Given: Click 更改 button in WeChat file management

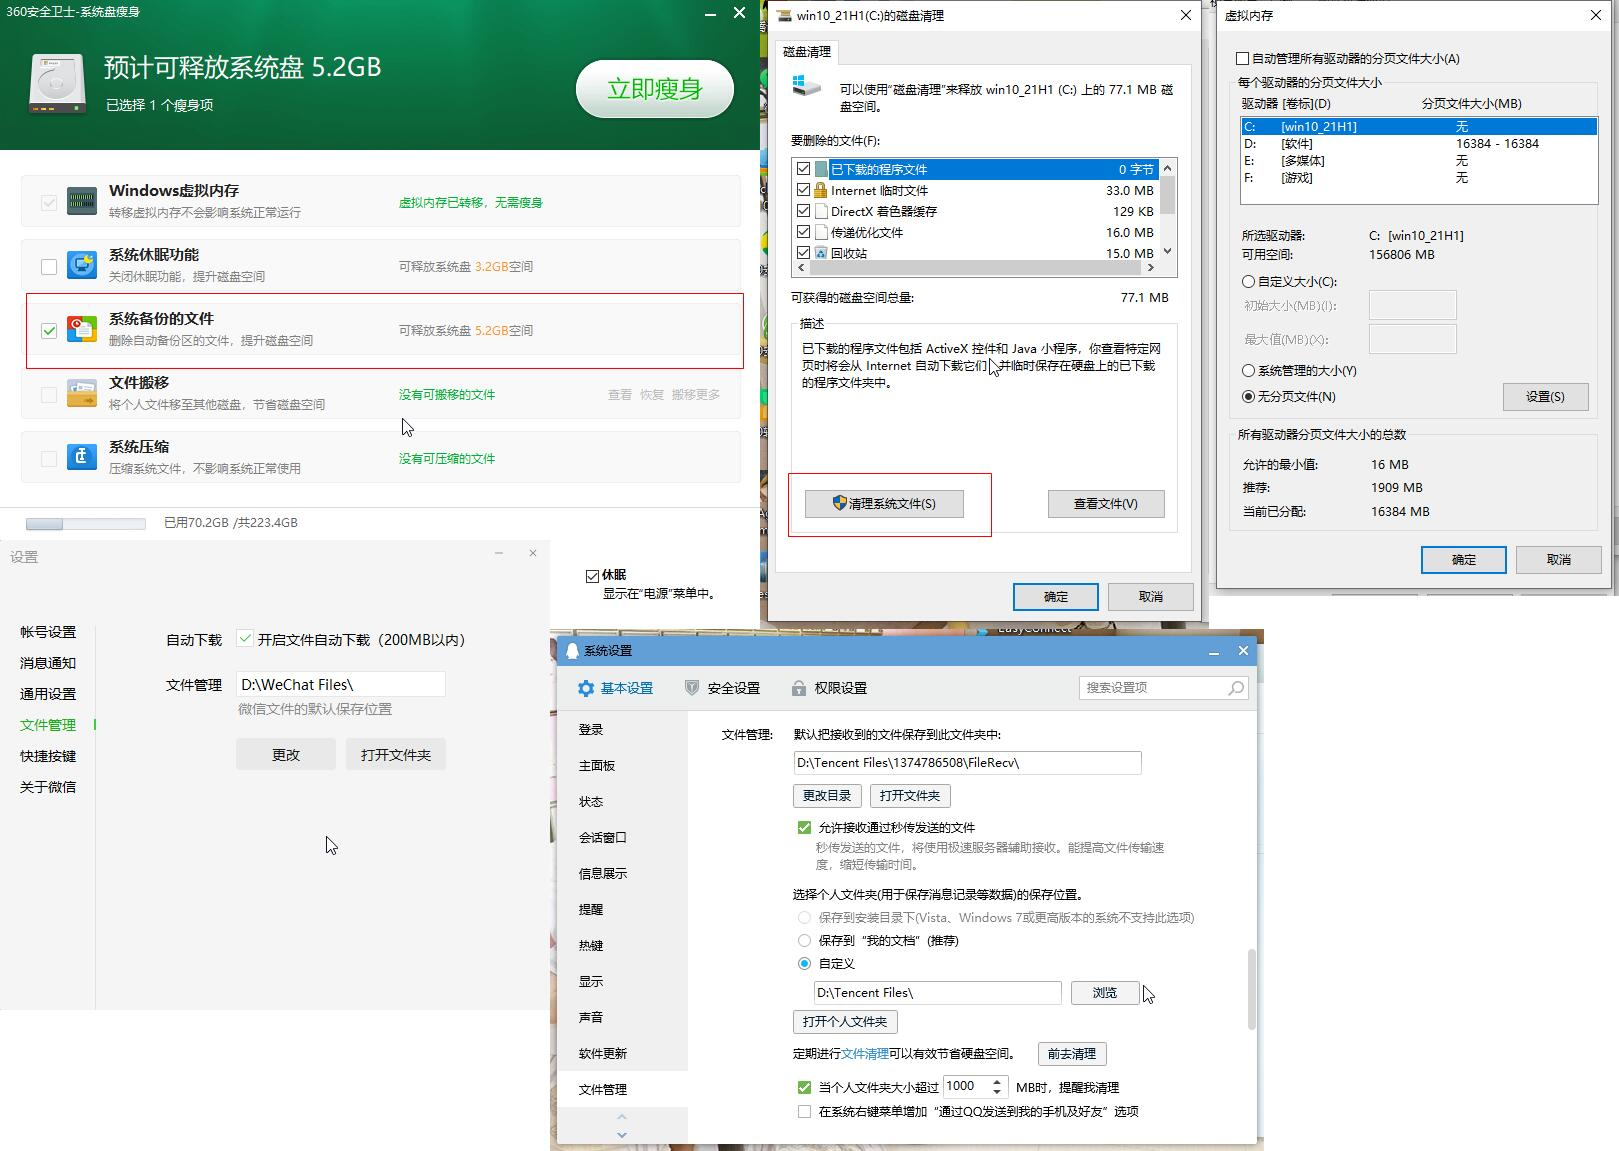Looking at the screenshot, I should point(286,754).
